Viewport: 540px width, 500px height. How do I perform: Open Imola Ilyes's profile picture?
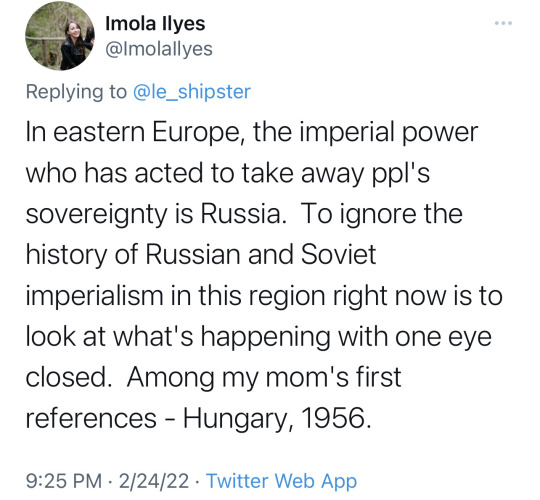60,36
